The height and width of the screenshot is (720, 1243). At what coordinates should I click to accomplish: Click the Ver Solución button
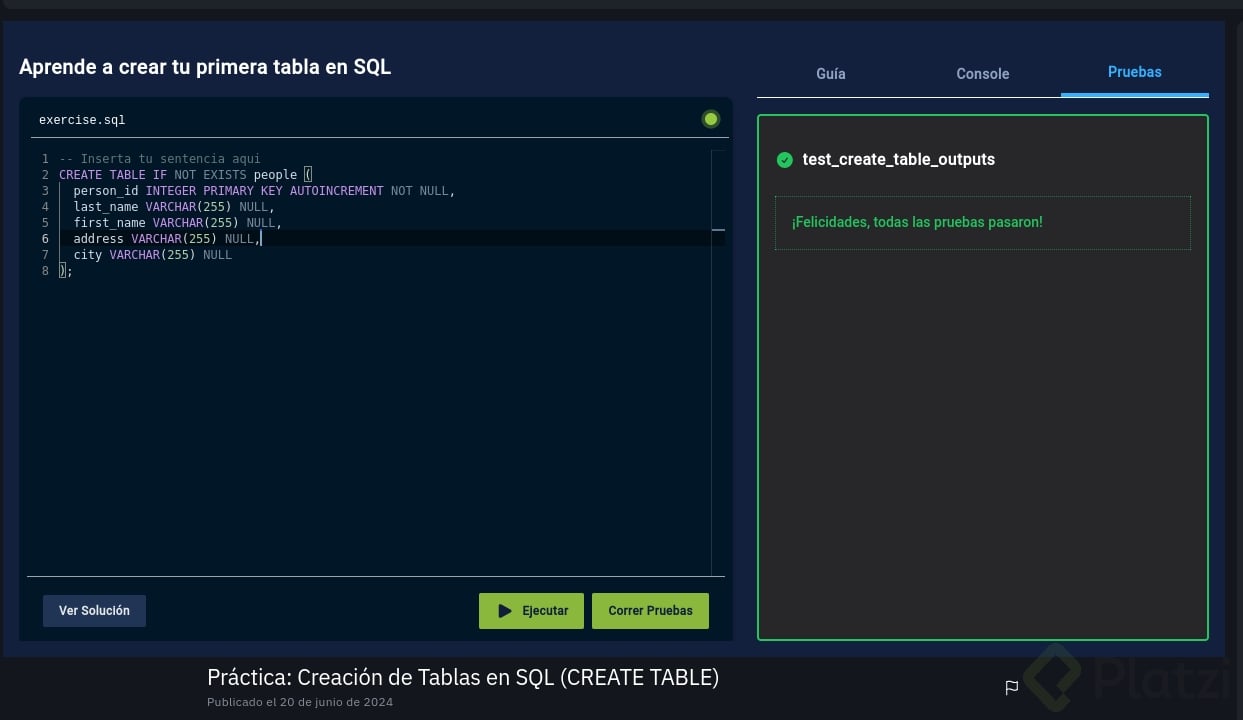point(94,611)
